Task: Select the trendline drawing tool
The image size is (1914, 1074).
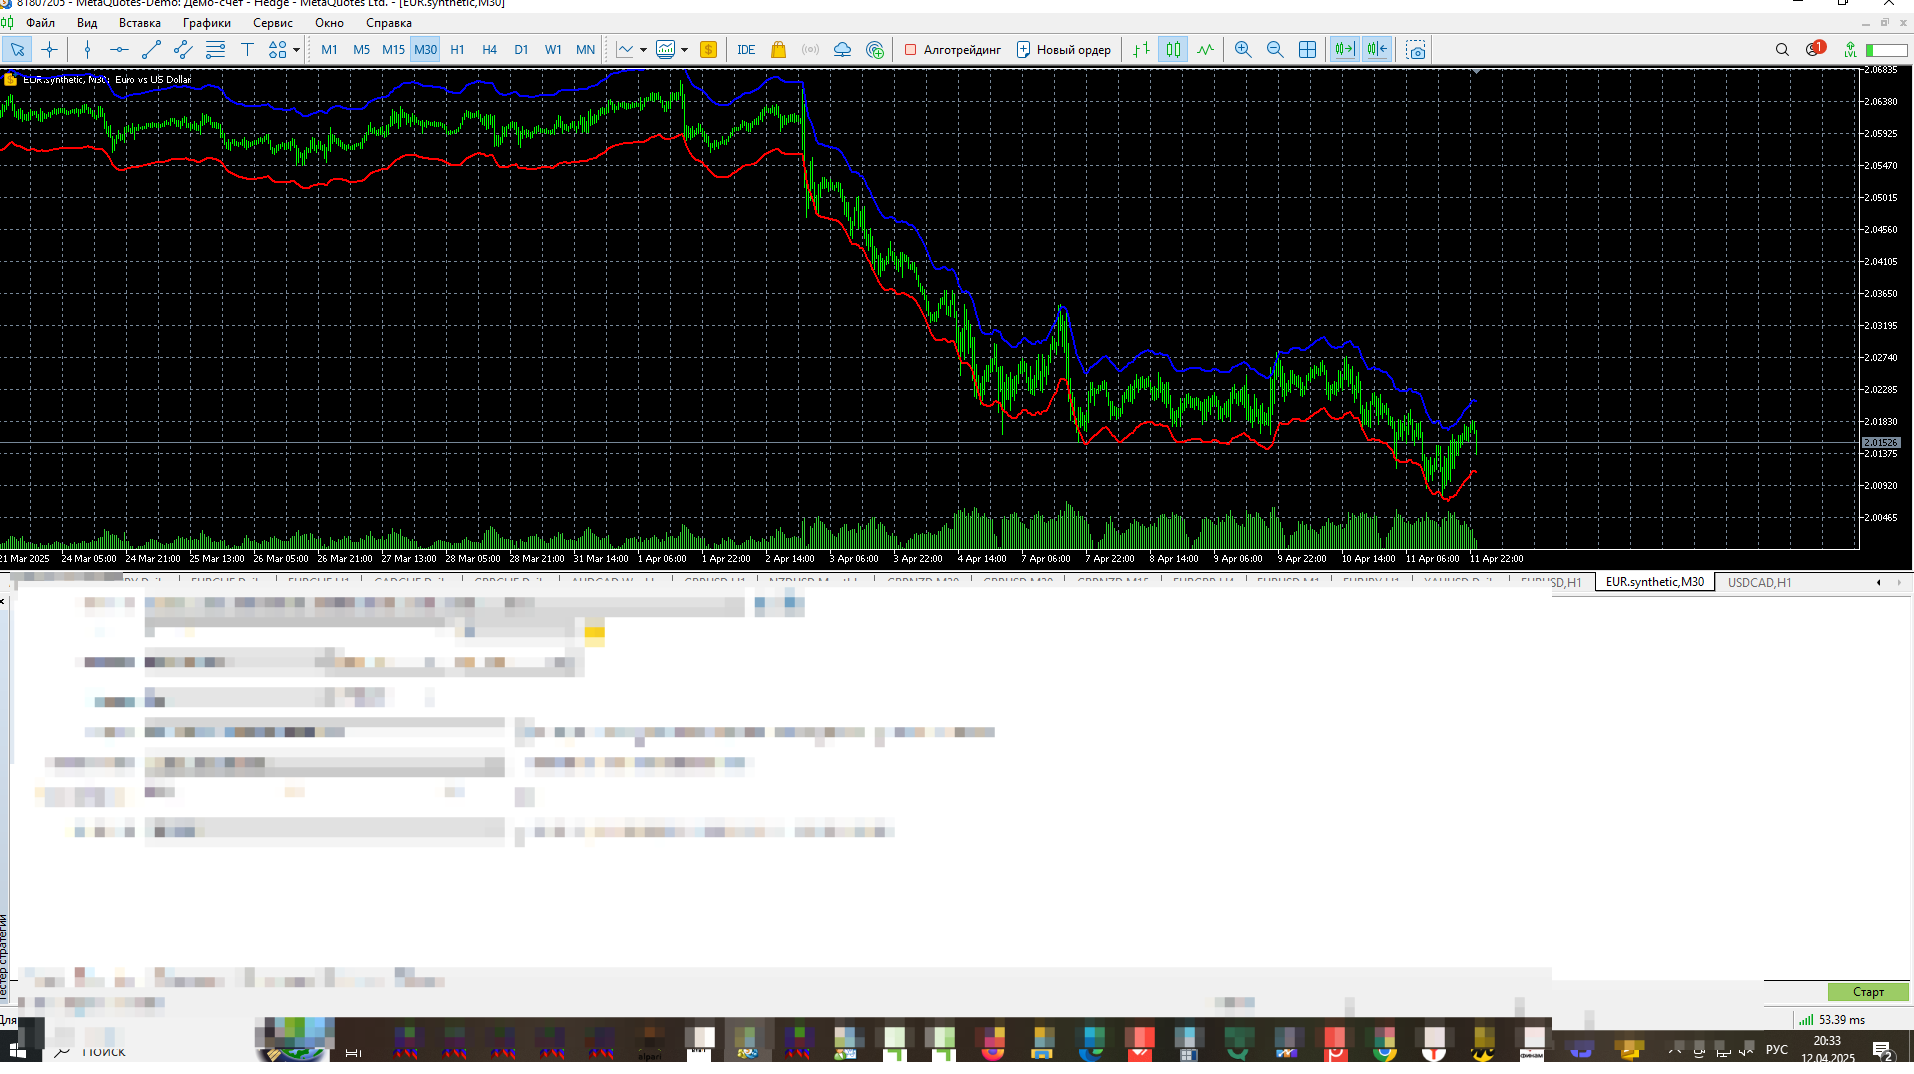Action: point(151,49)
